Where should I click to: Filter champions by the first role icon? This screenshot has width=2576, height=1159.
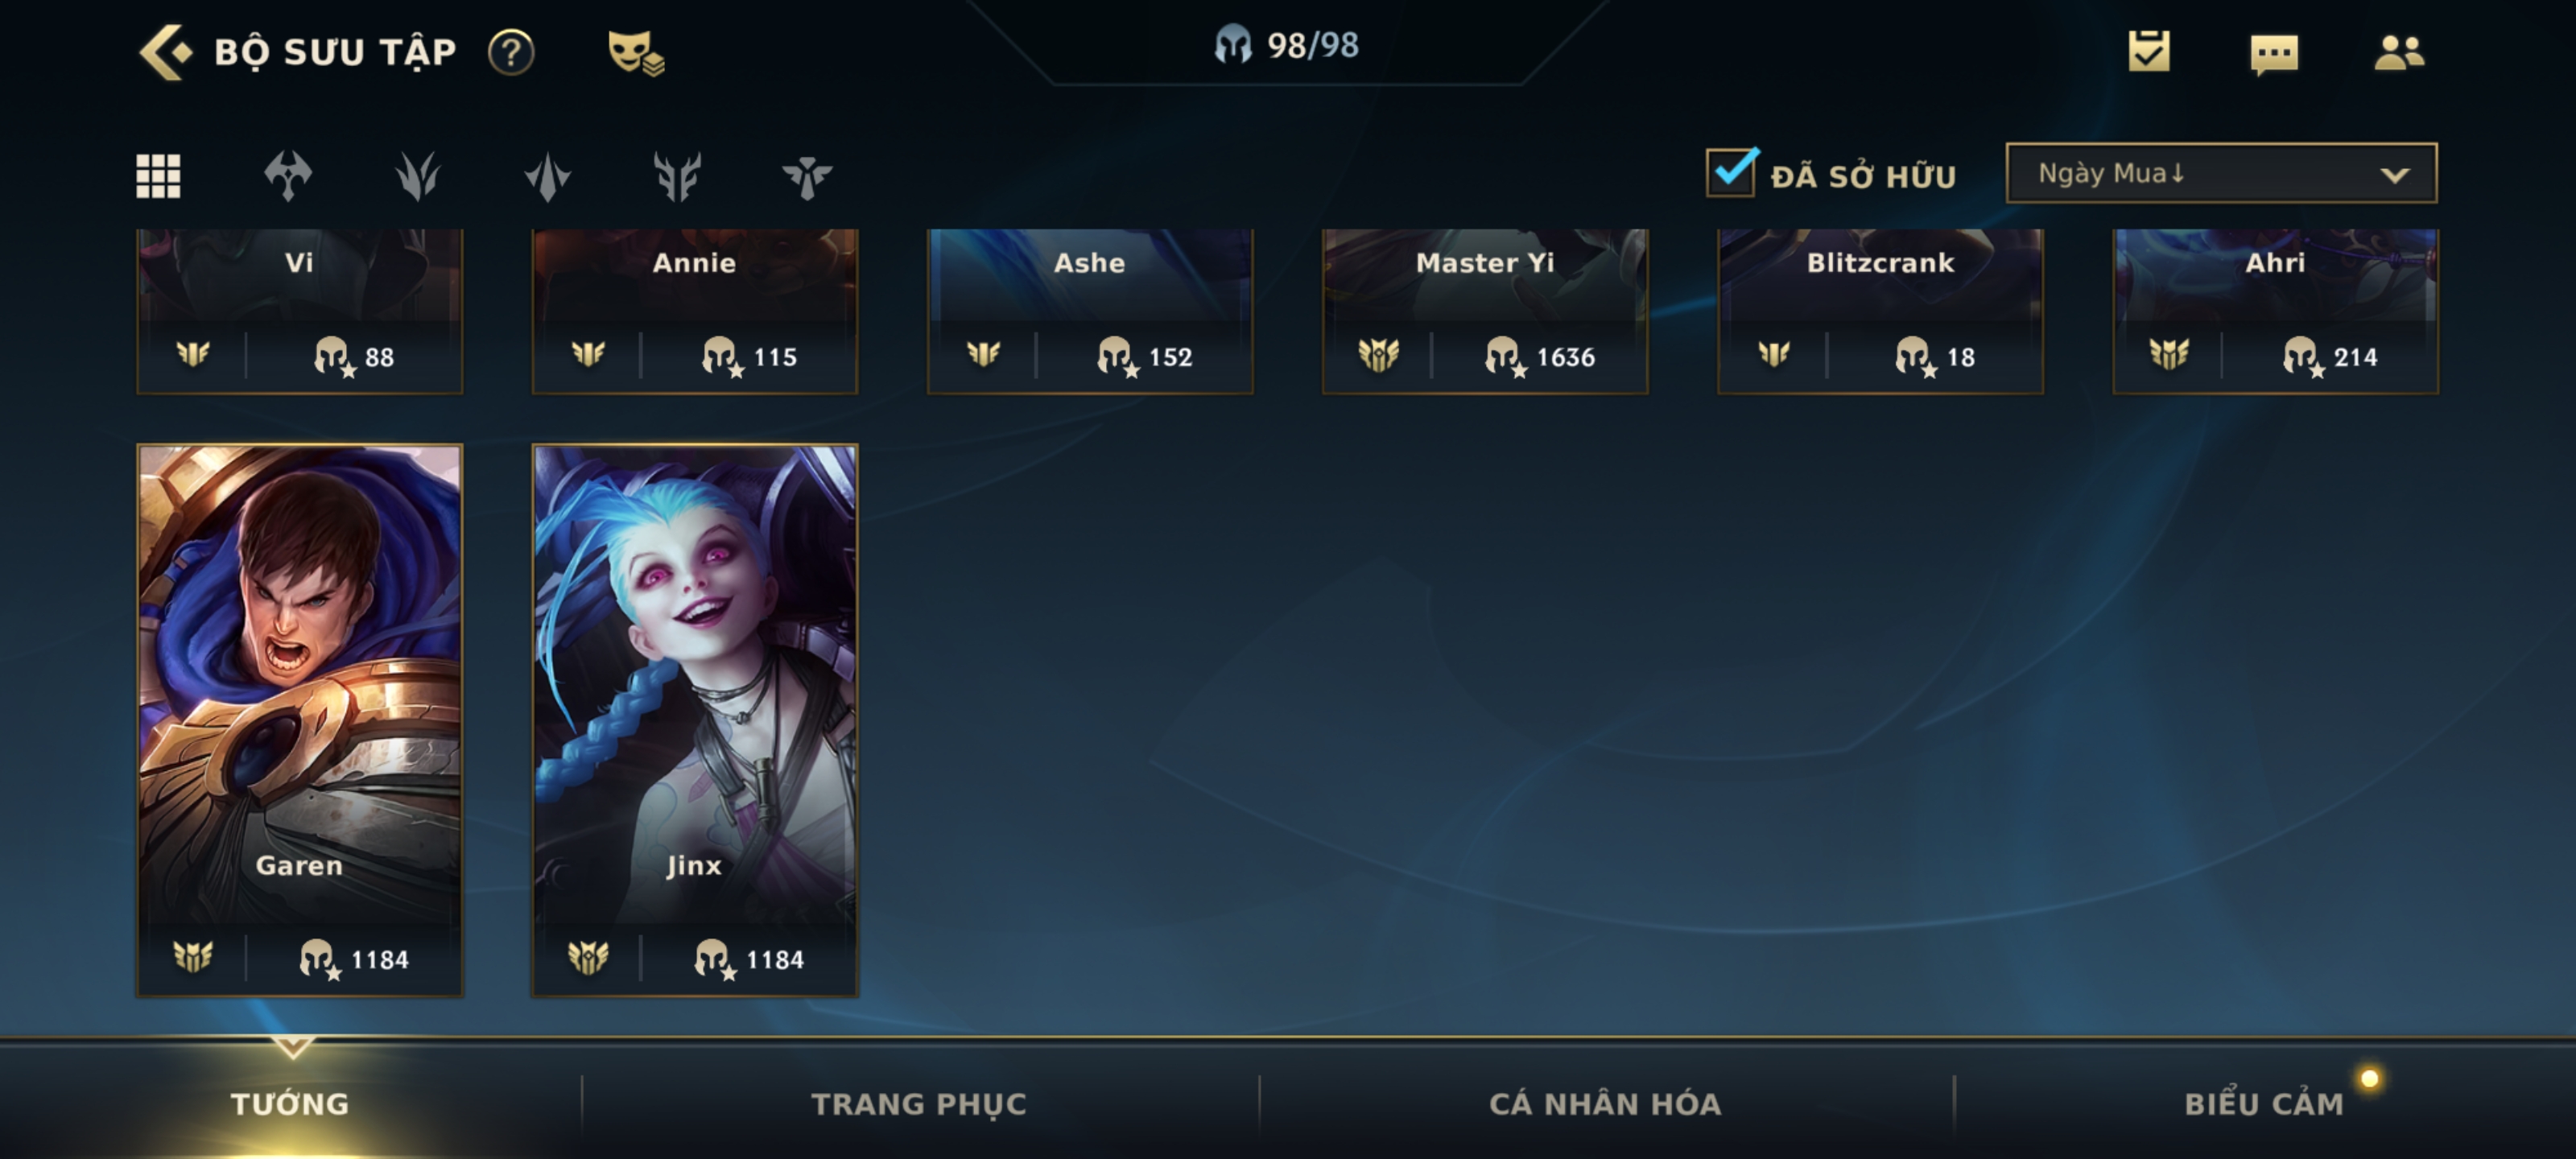(288, 176)
